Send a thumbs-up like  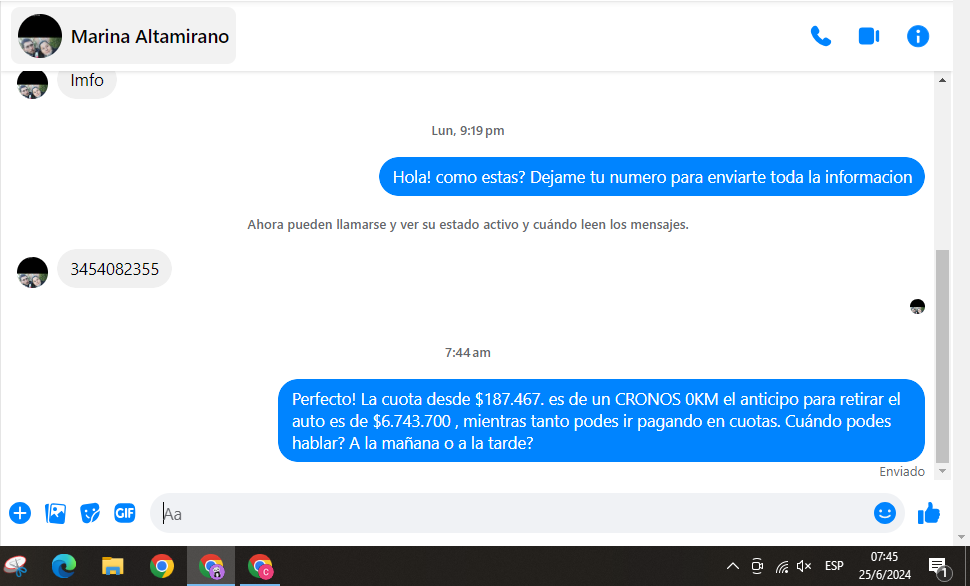929,513
